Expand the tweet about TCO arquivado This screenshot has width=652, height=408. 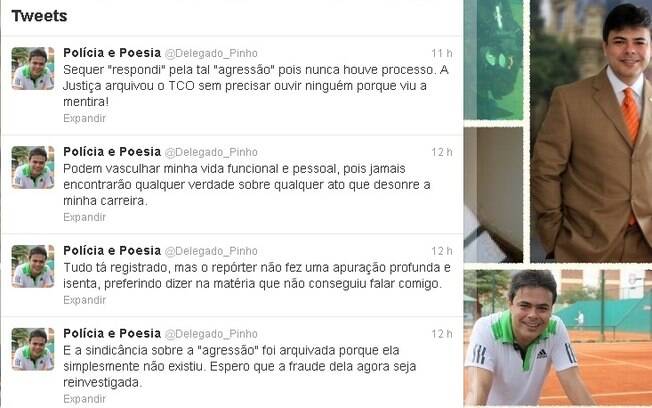pyautogui.click(x=84, y=119)
